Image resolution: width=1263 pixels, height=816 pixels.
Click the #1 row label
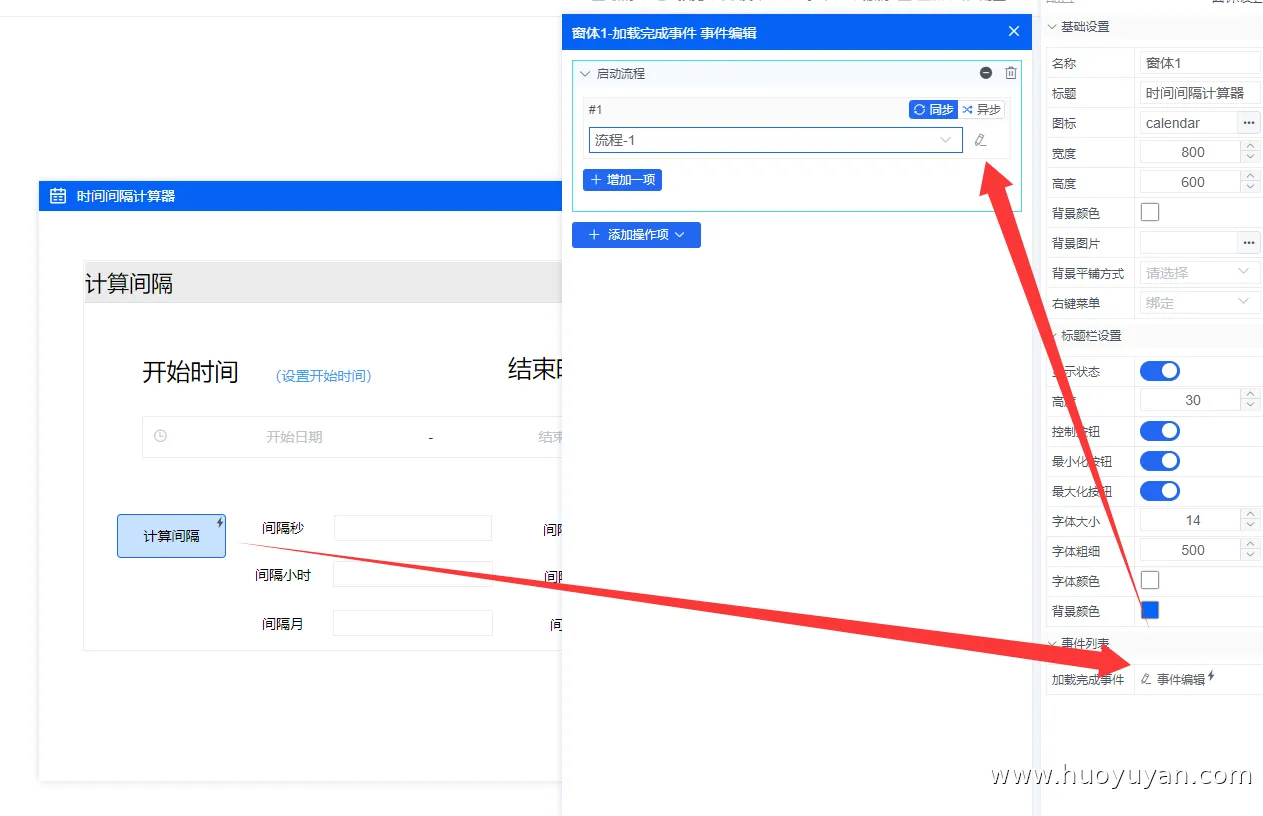595,109
